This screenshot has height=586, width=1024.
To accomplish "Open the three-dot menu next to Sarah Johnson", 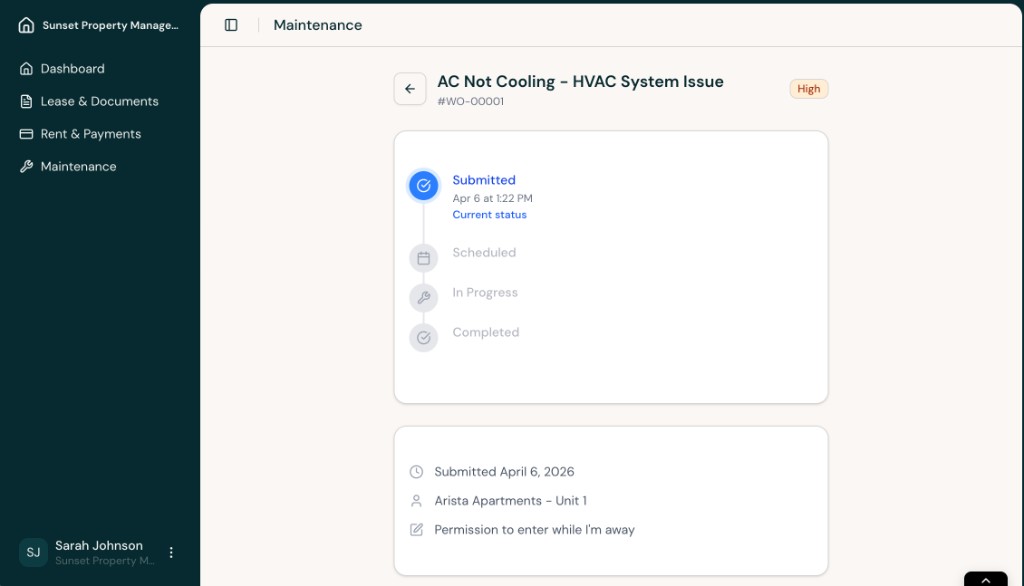I will (x=171, y=552).
